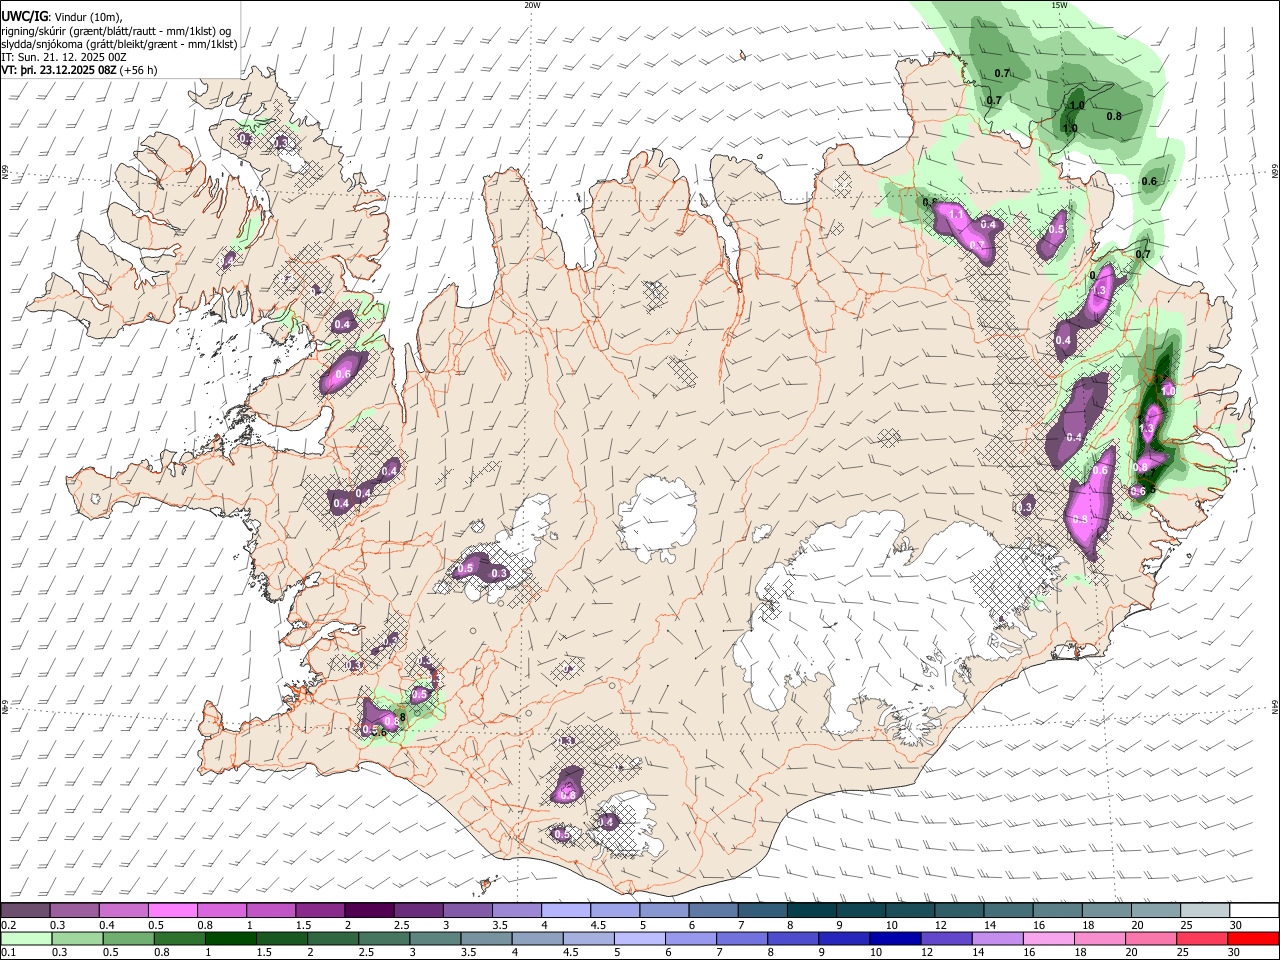The height and width of the screenshot is (960, 1280).
Task: Select the 12 snow legend swatch
Action: point(958,911)
